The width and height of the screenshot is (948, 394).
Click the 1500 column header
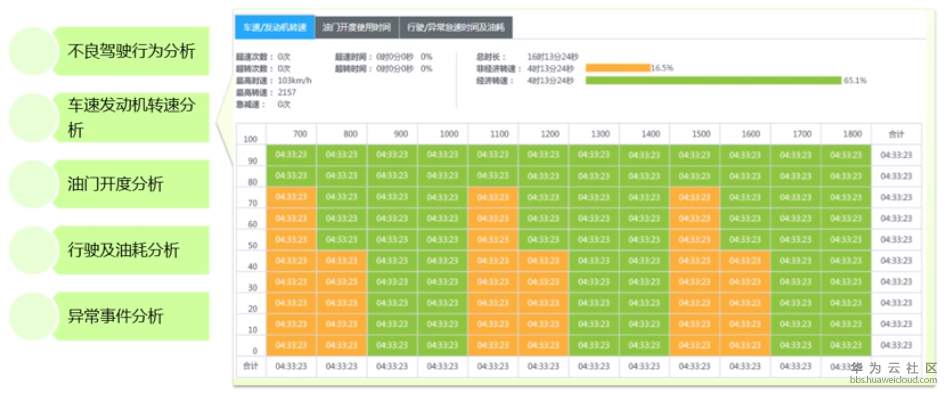click(x=695, y=134)
